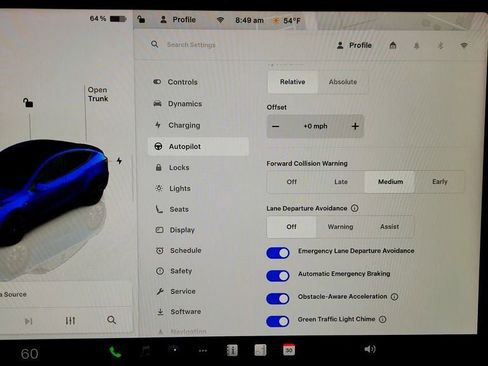Tap the charge port lightning icon by car
488x366 pixels.
click(119, 161)
